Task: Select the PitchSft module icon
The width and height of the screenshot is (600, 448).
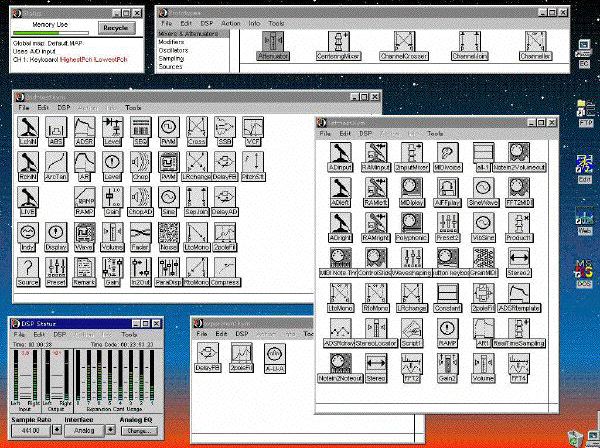Action: (x=253, y=166)
